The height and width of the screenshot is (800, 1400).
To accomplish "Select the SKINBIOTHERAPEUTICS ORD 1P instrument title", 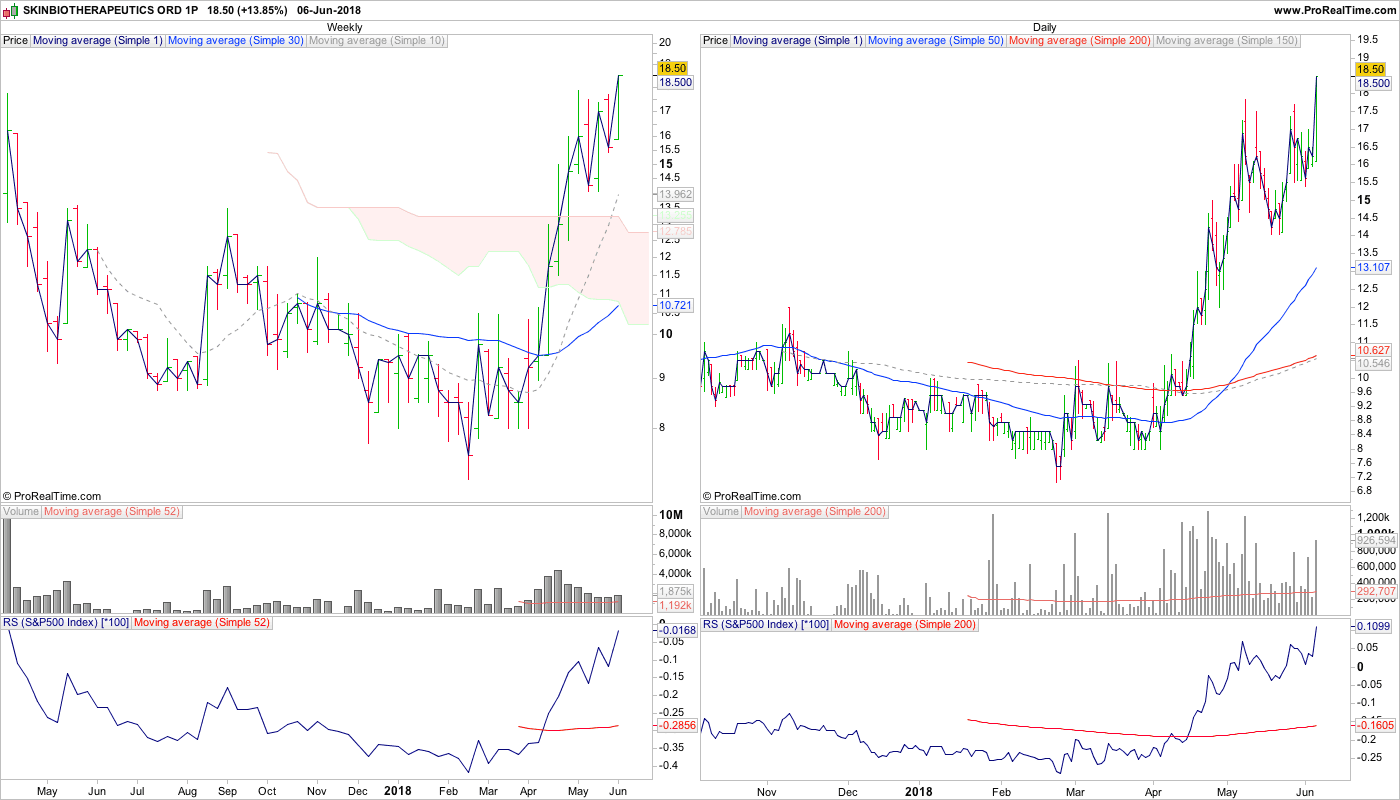I will (x=110, y=10).
